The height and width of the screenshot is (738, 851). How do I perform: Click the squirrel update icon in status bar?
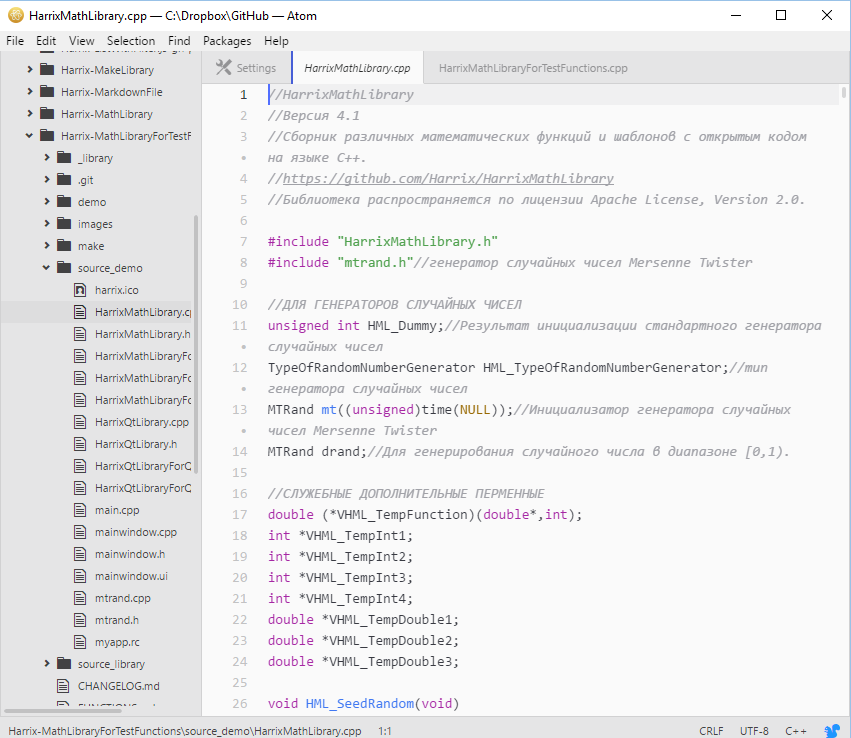(x=831, y=731)
